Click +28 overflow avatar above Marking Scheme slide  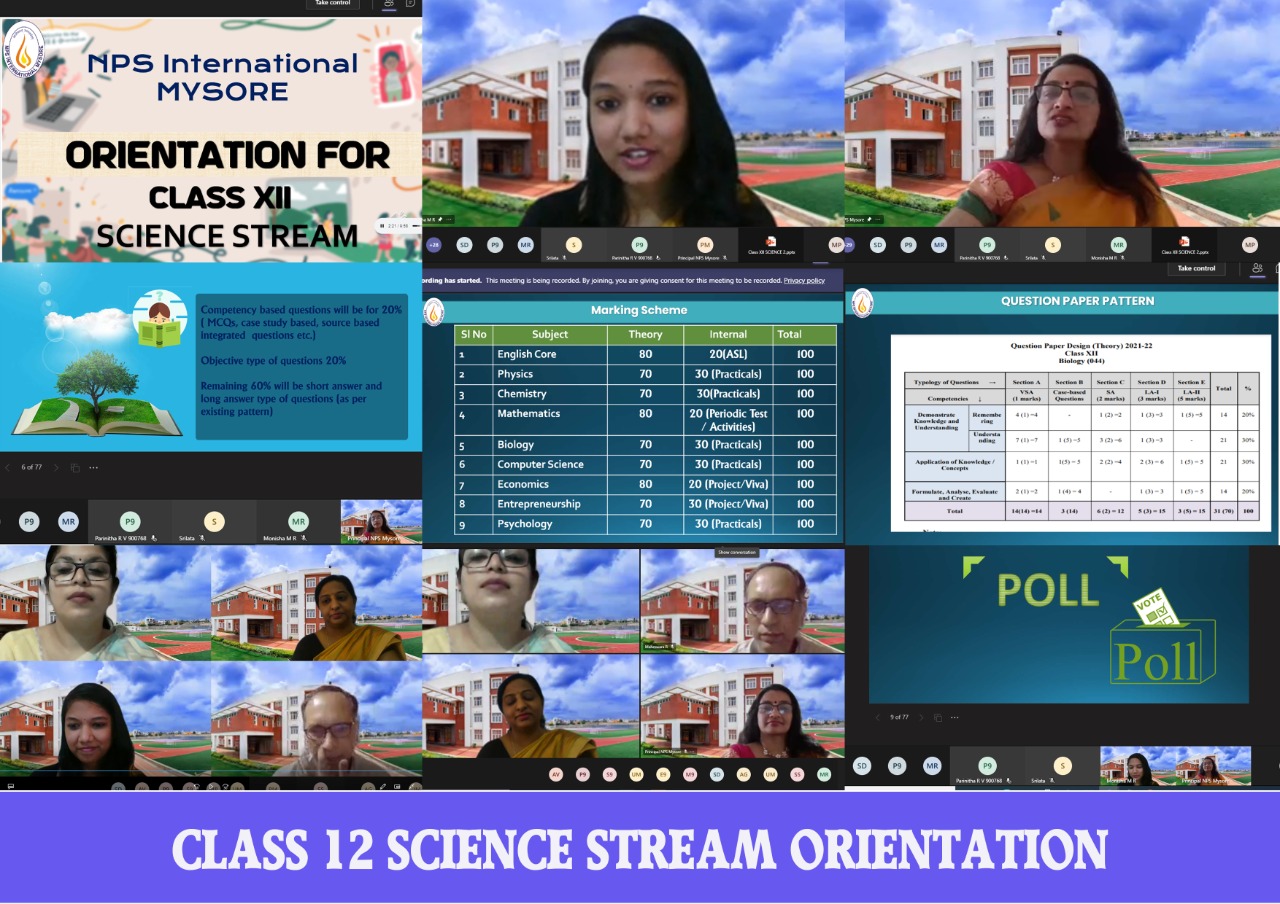tap(434, 244)
